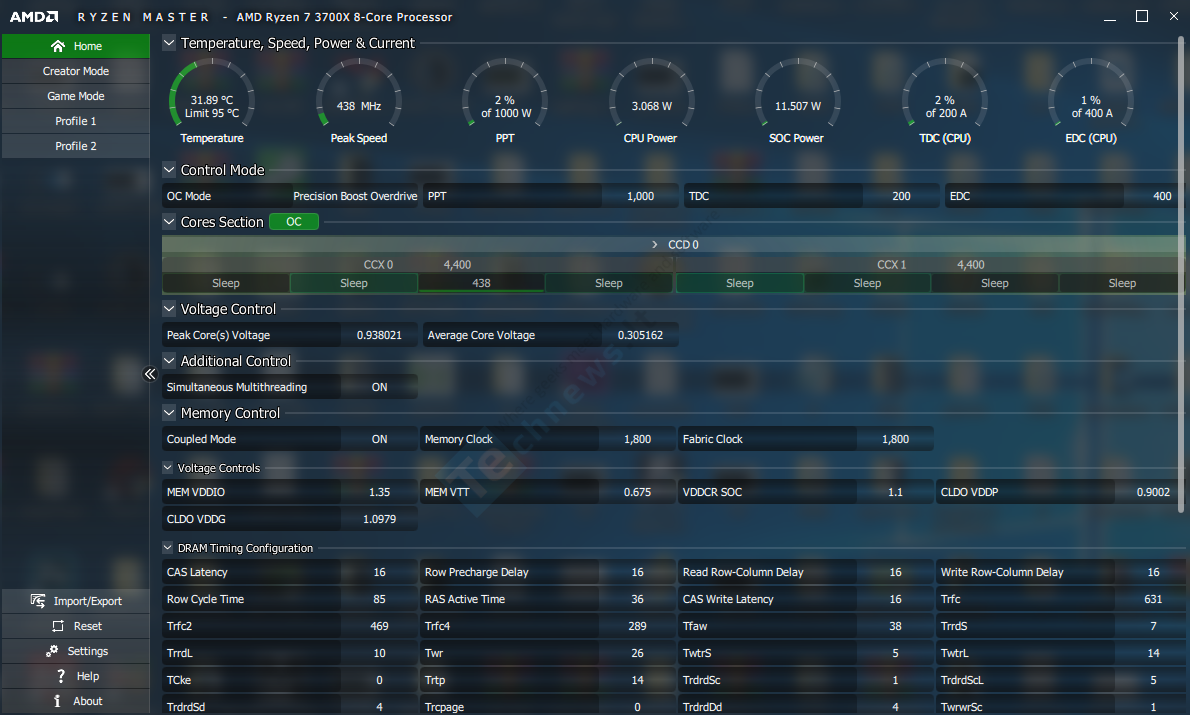Click the MEM VTT 0.675 value
Image resolution: width=1190 pixels, height=715 pixels.
(x=638, y=493)
